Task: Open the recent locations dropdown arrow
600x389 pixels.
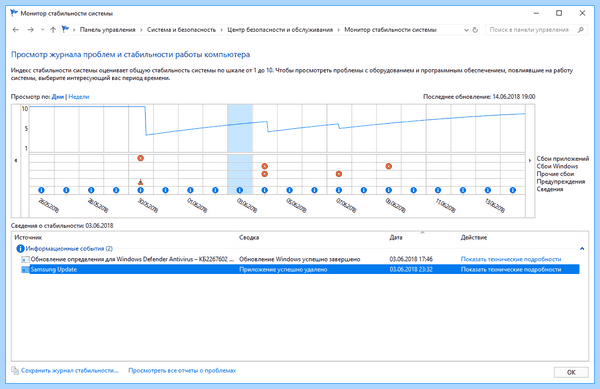Action: point(42,30)
